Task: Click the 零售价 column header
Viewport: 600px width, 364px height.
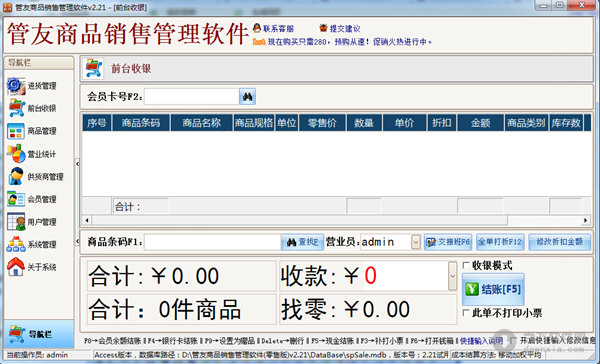Action: pos(322,122)
